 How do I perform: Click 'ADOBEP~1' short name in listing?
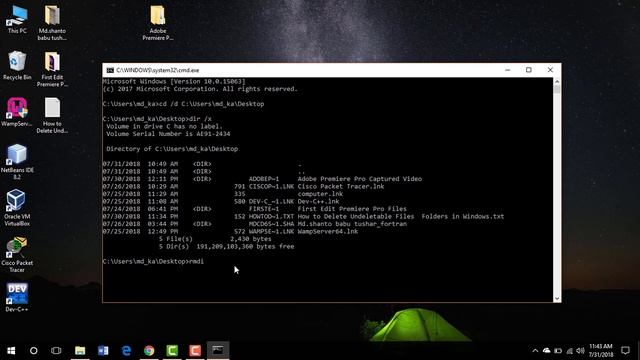pyautogui.click(x=264, y=179)
